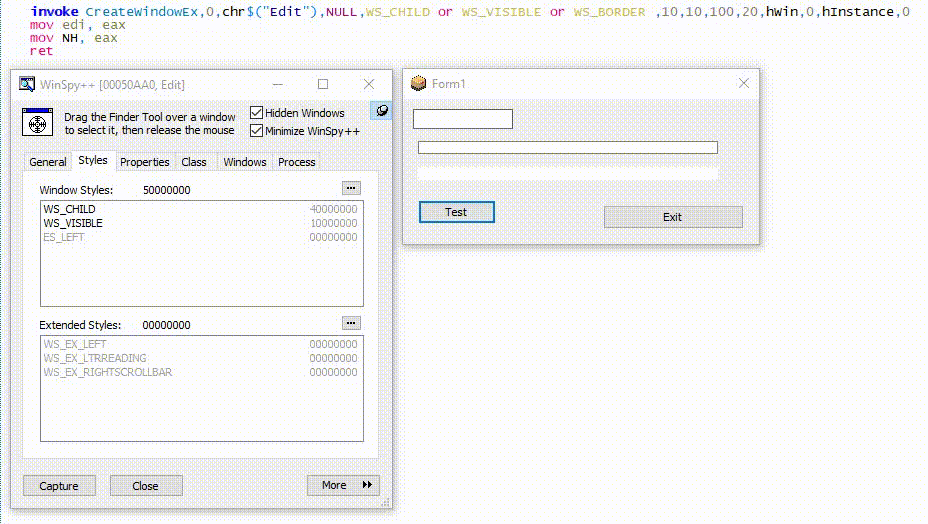The width and height of the screenshot is (928, 524).
Task: Expand WinSpy++ with the More button
Action: [x=343, y=485]
